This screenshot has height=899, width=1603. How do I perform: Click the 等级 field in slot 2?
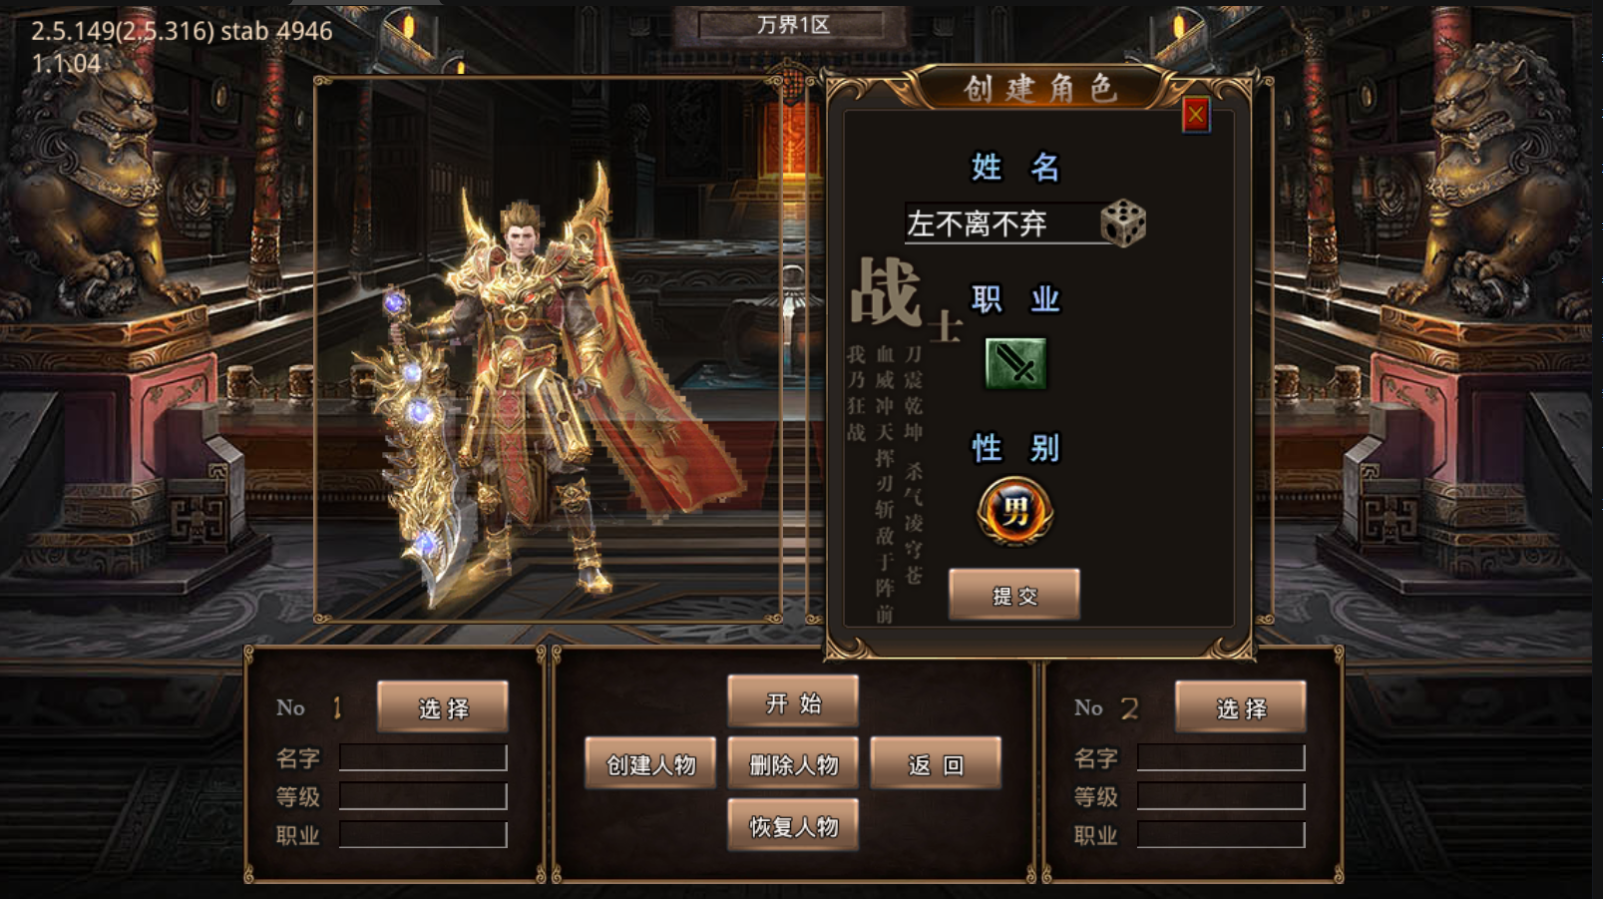tap(1221, 796)
